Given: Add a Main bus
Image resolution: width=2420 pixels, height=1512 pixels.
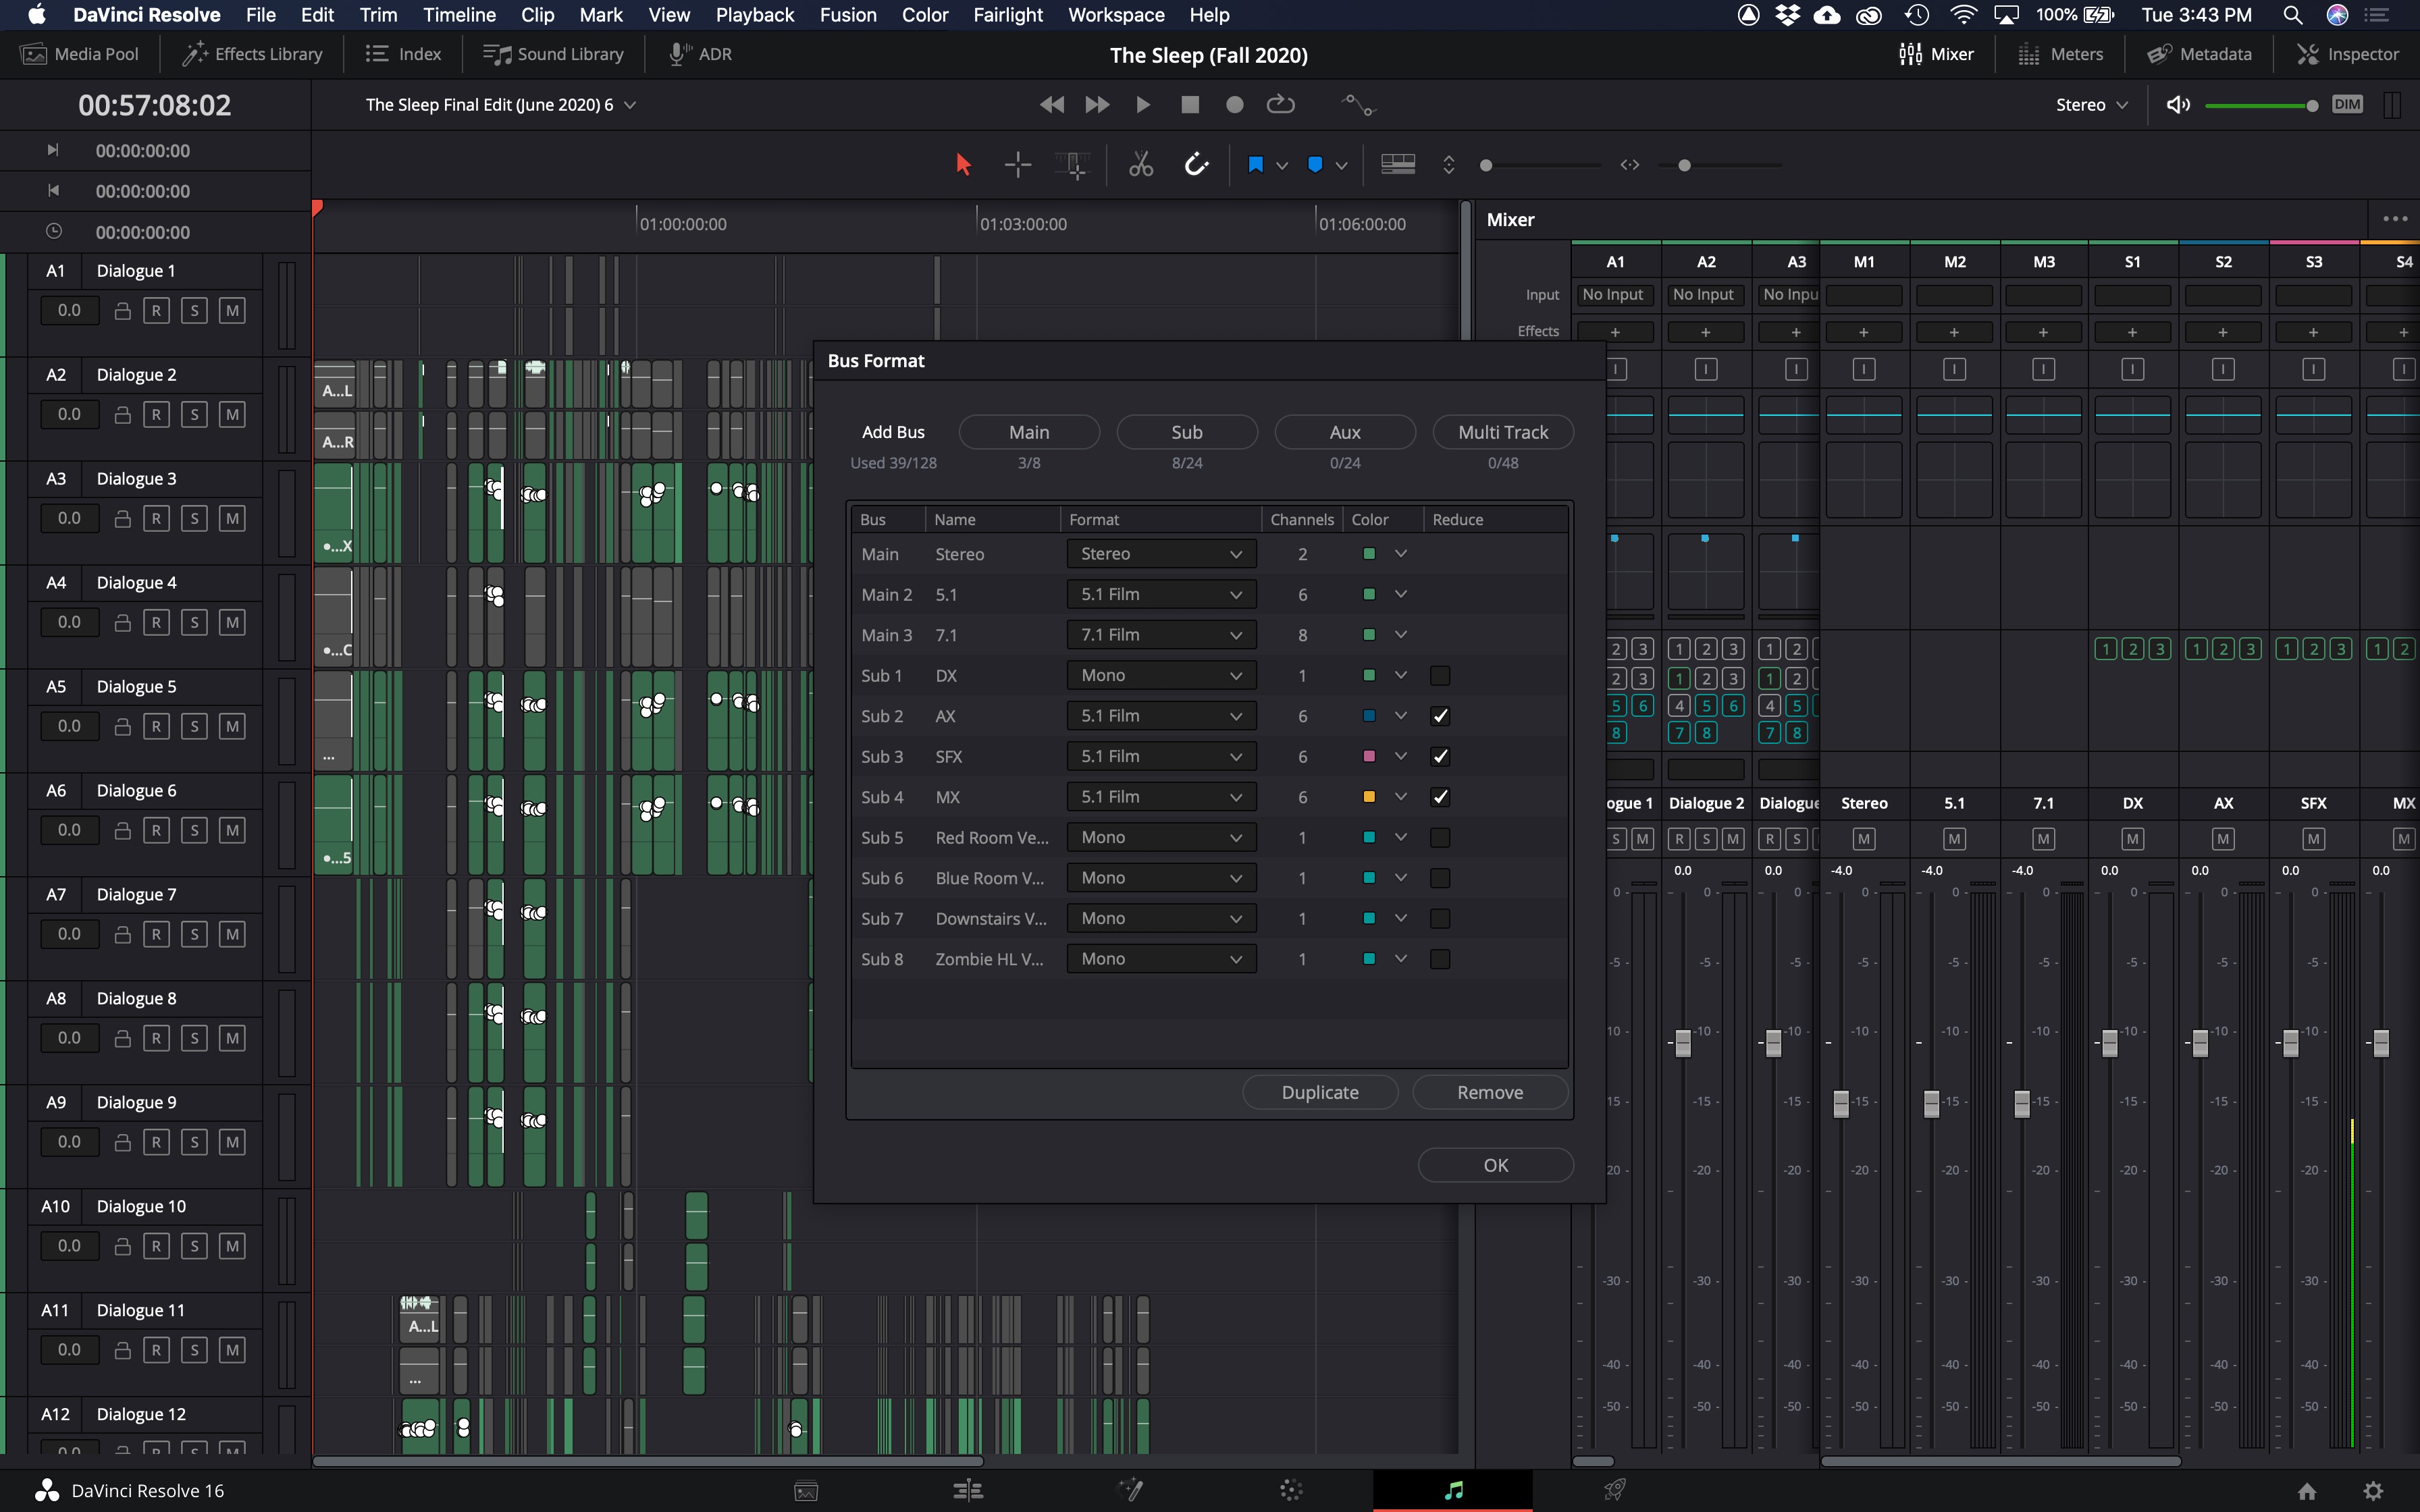Looking at the screenshot, I should [1028, 432].
